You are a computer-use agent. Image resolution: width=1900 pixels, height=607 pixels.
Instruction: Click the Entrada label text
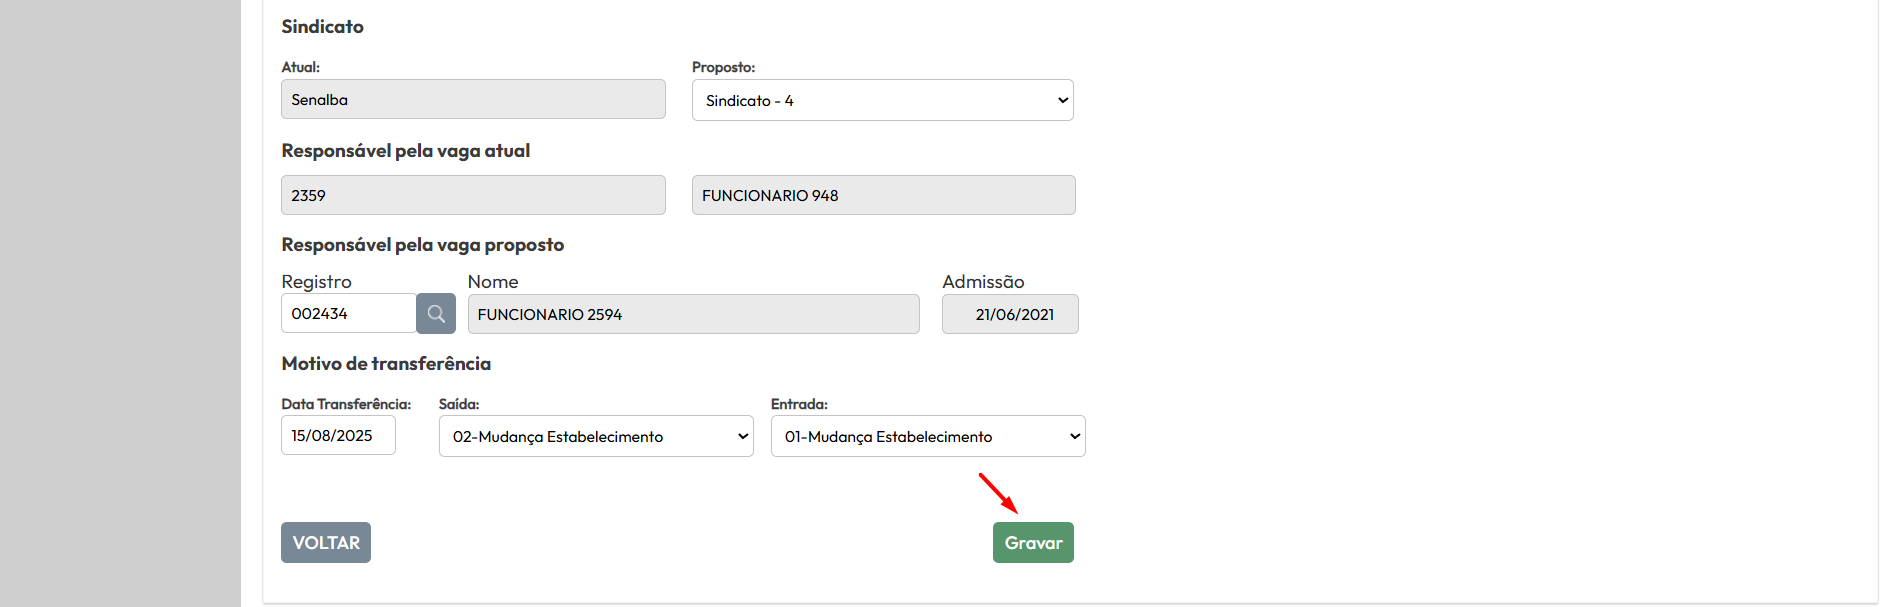tap(799, 404)
